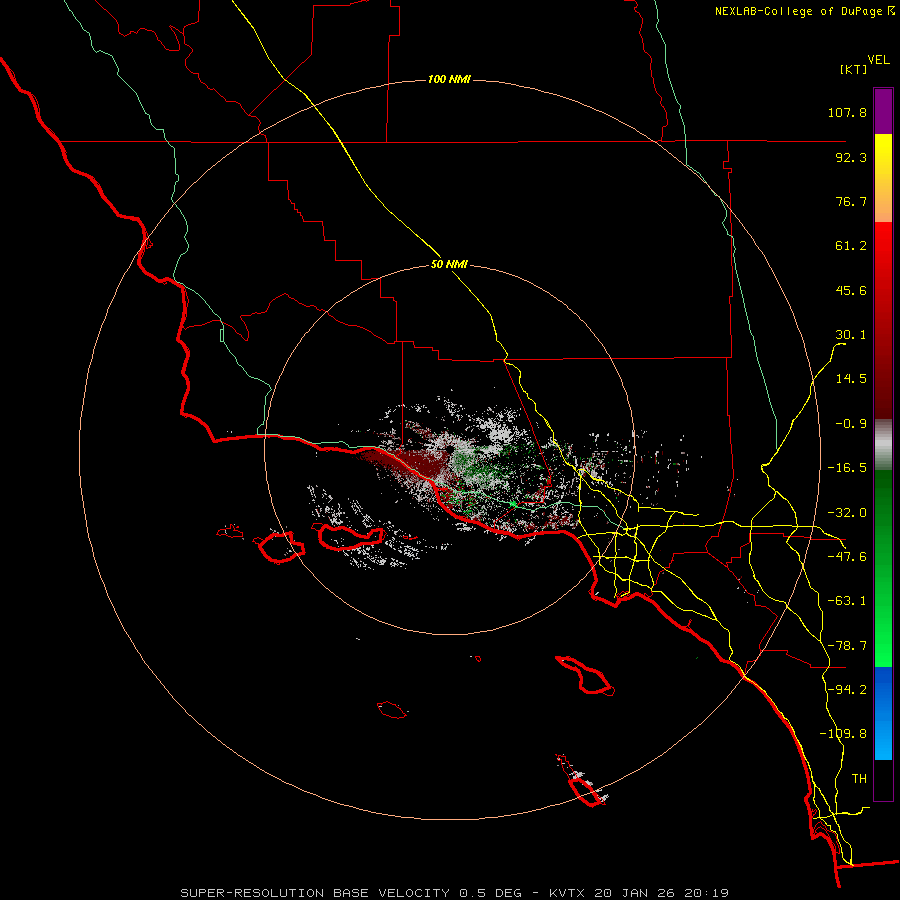The height and width of the screenshot is (900, 900).
Task: Click the 92.3 legend value
Action: coord(851,157)
